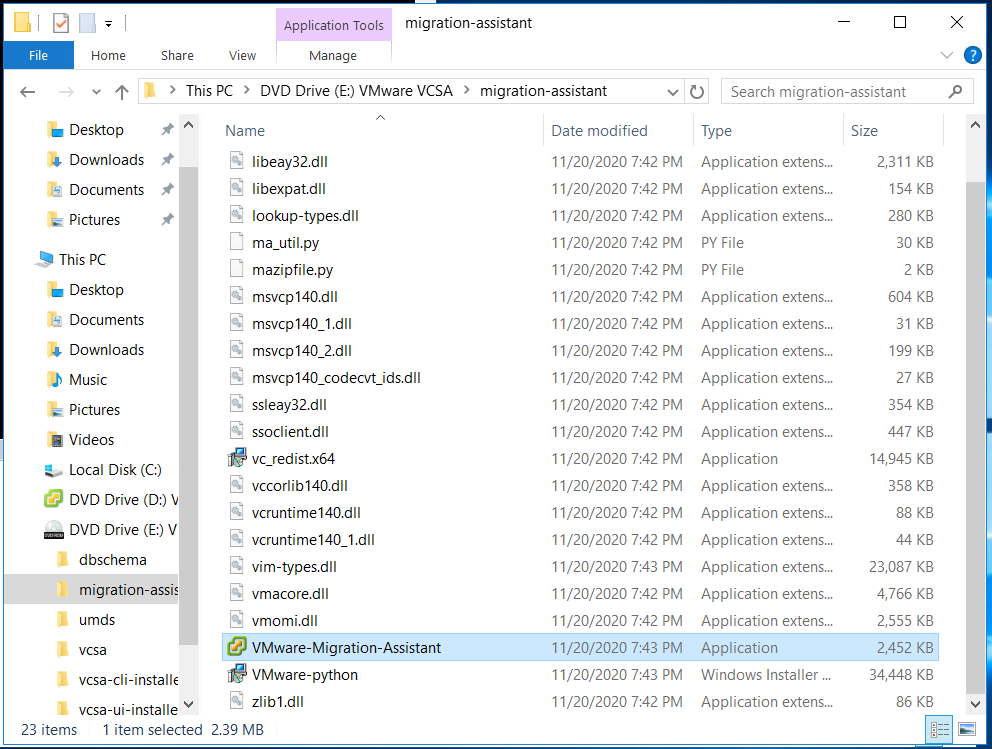Select the vc_redist.x64 installer icon
Screen dimensions: 992x749
tap(237, 457)
